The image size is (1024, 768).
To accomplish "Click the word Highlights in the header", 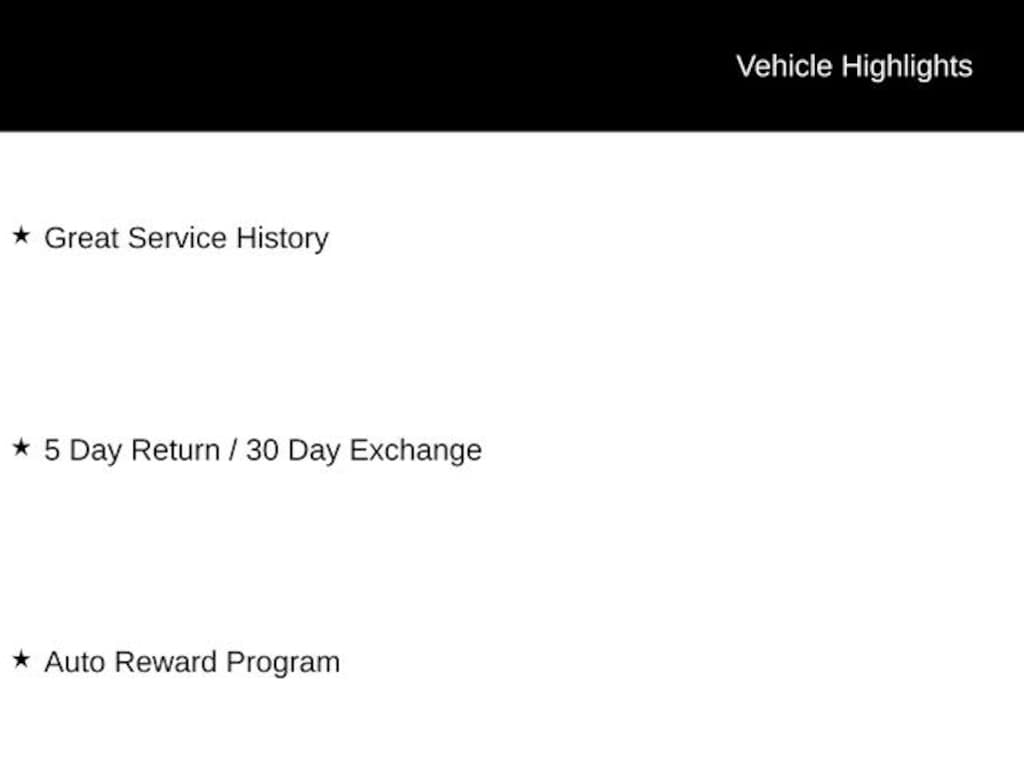I will (x=907, y=67).
